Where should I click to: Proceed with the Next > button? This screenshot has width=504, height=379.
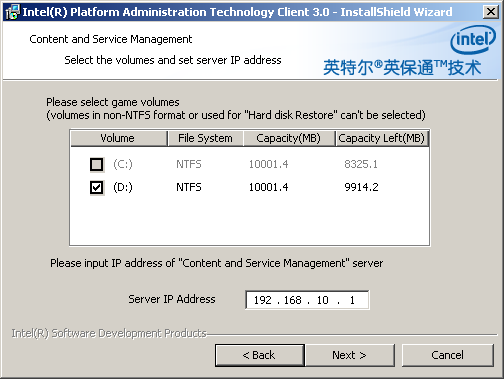pos(350,355)
